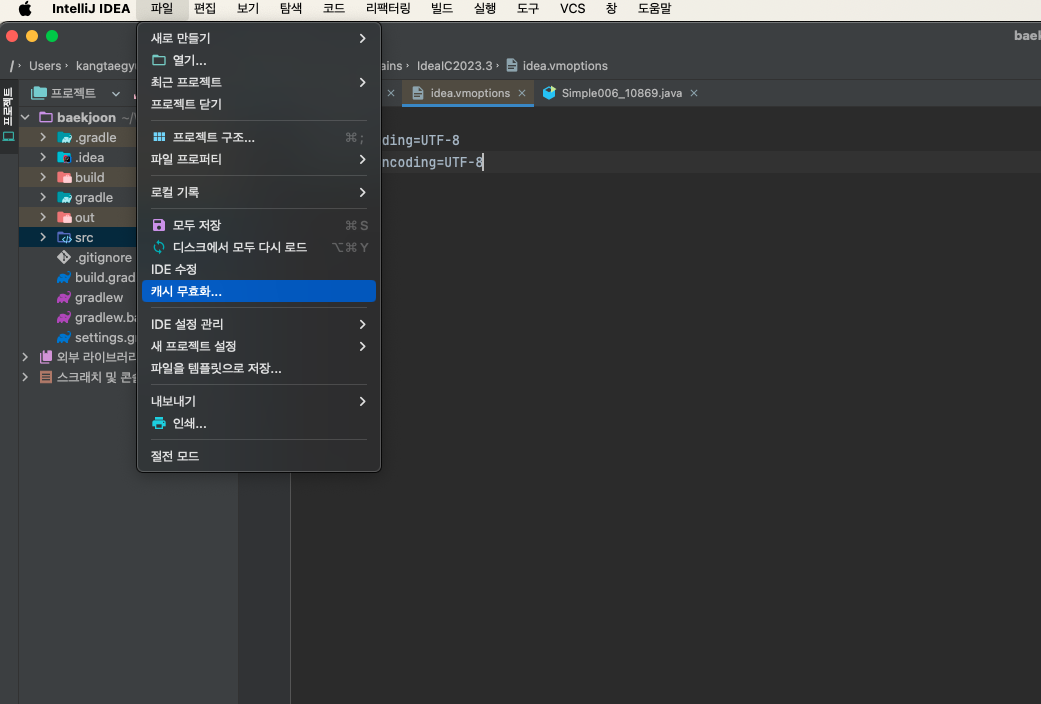This screenshot has height=704, width=1041.
Task: Expand the .gradle folder
Action: click(43, 137)
